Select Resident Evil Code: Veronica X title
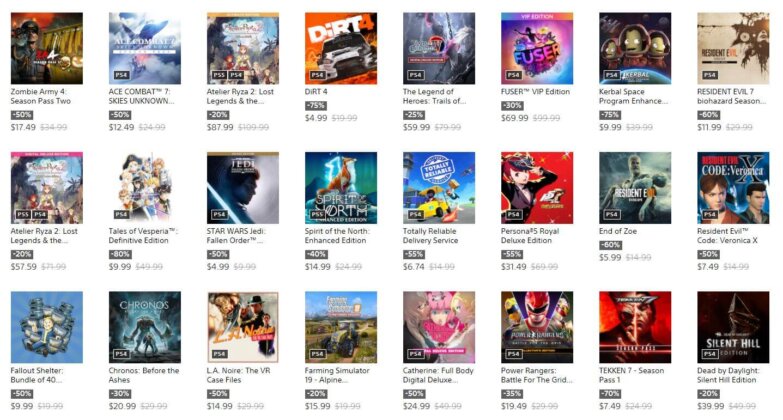 [727, 236]
